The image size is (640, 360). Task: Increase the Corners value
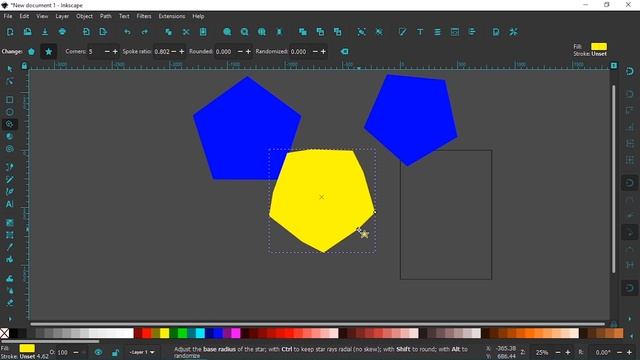coord(115,51)
